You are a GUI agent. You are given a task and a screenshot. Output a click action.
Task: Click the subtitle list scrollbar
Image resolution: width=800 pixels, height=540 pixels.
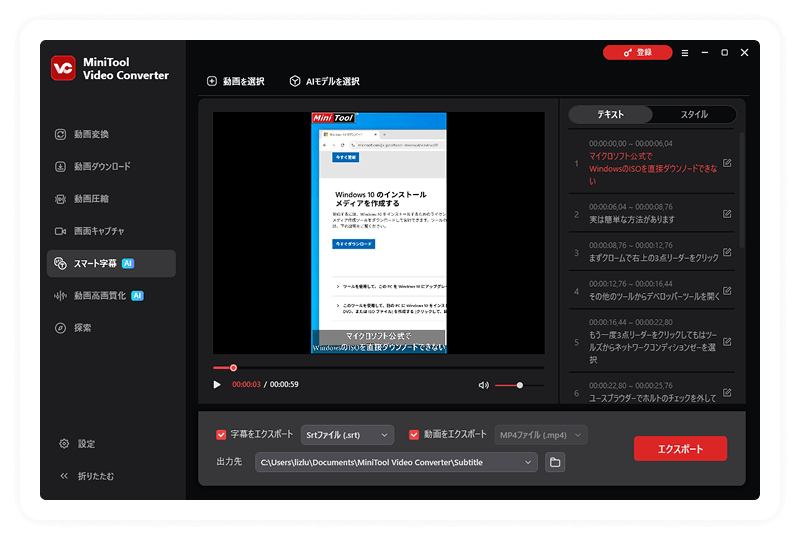pos(742,190)
